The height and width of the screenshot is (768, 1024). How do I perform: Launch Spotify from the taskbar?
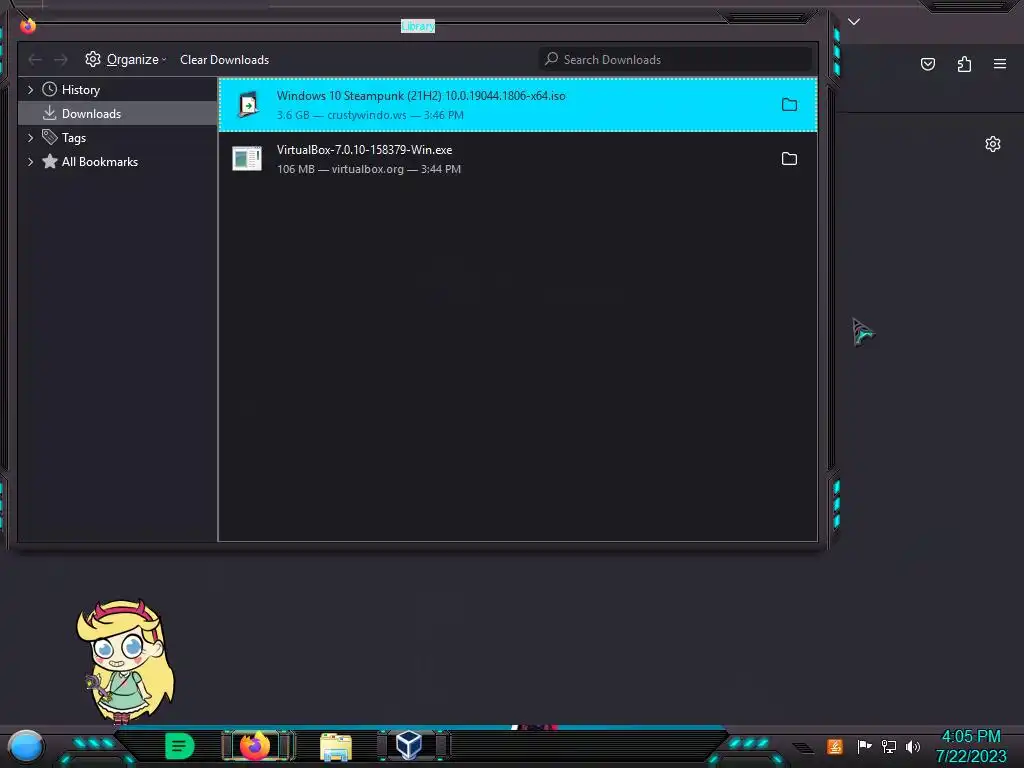point(180,746)
